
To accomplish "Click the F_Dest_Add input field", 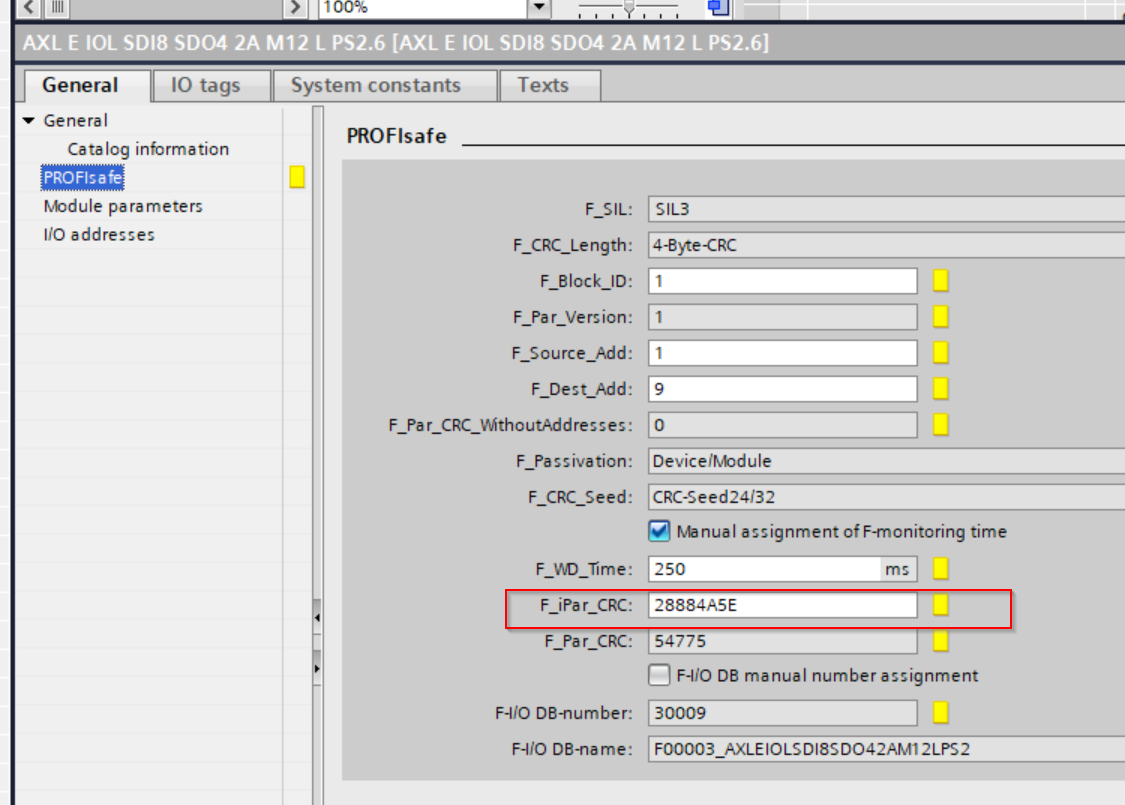I will click(783, 388).
